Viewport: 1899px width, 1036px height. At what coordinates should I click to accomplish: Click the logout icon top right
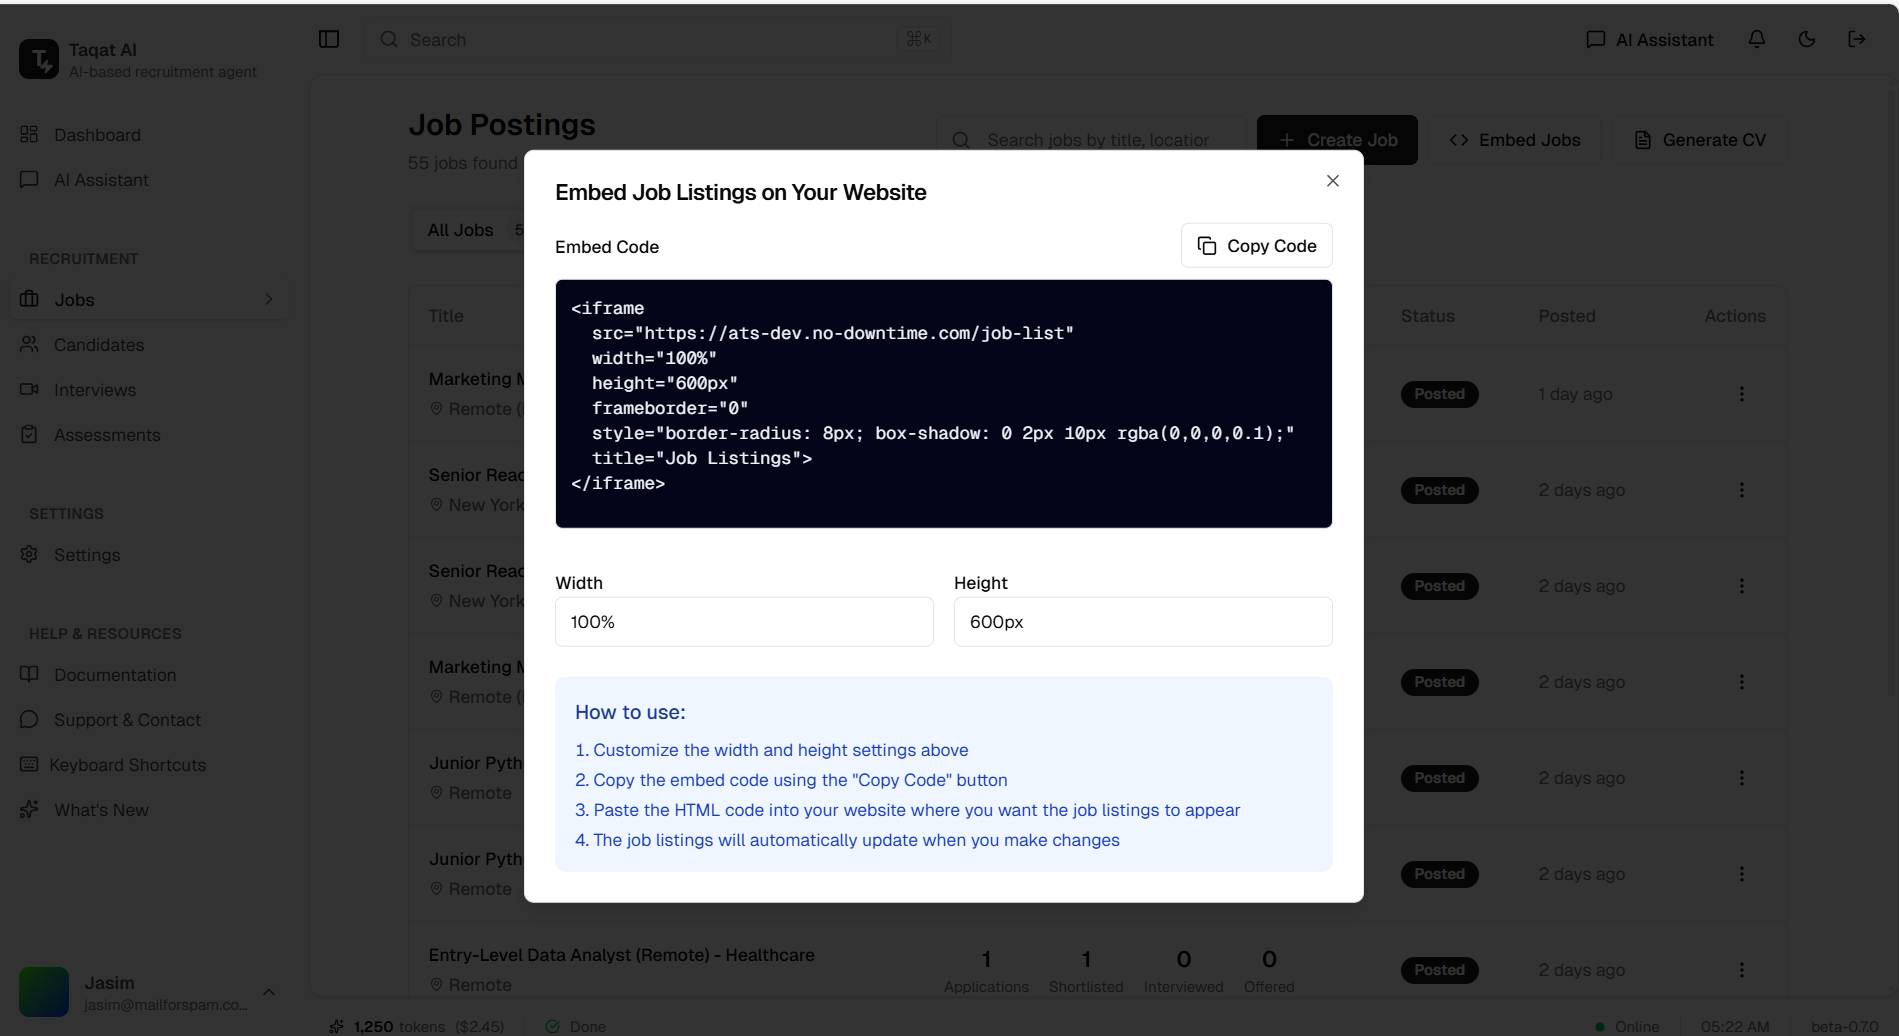(x=1857, y=39)
